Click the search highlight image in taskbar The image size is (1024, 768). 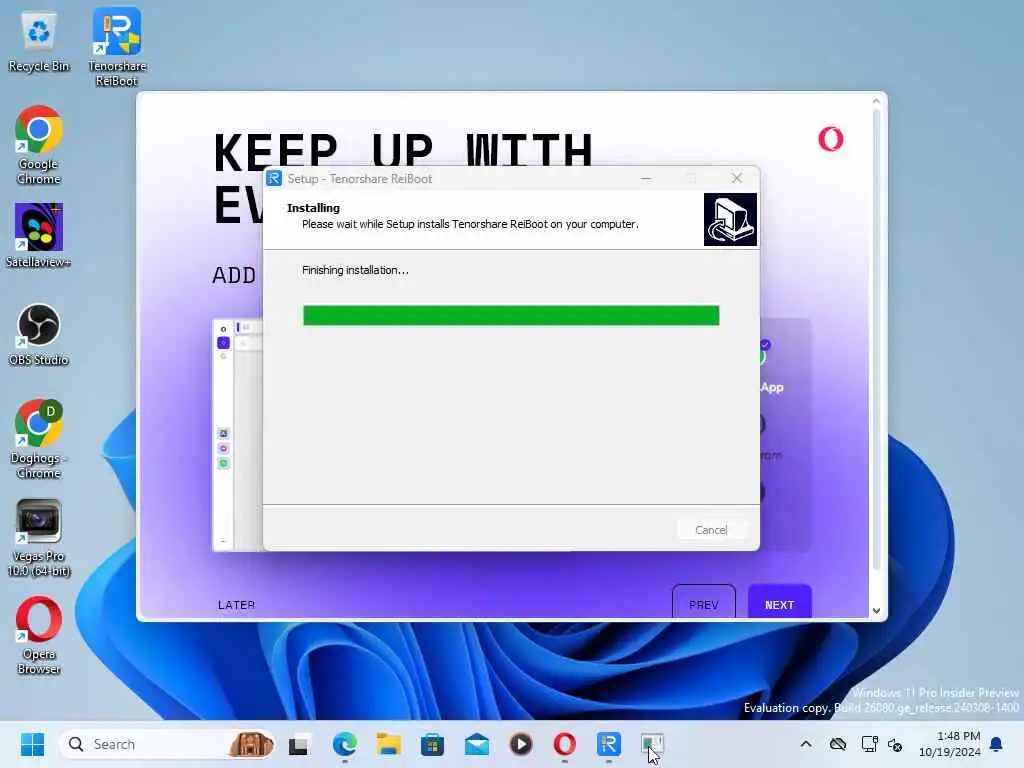pos(251,744)
